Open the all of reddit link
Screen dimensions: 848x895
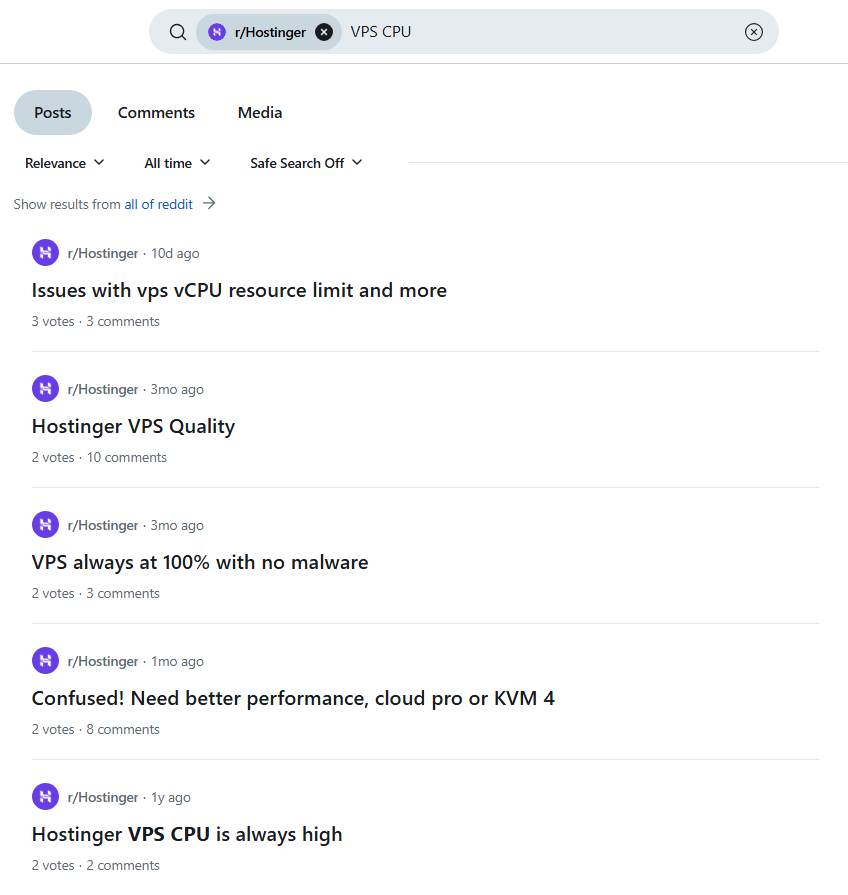pyautogui.click(x=158, y=203)
